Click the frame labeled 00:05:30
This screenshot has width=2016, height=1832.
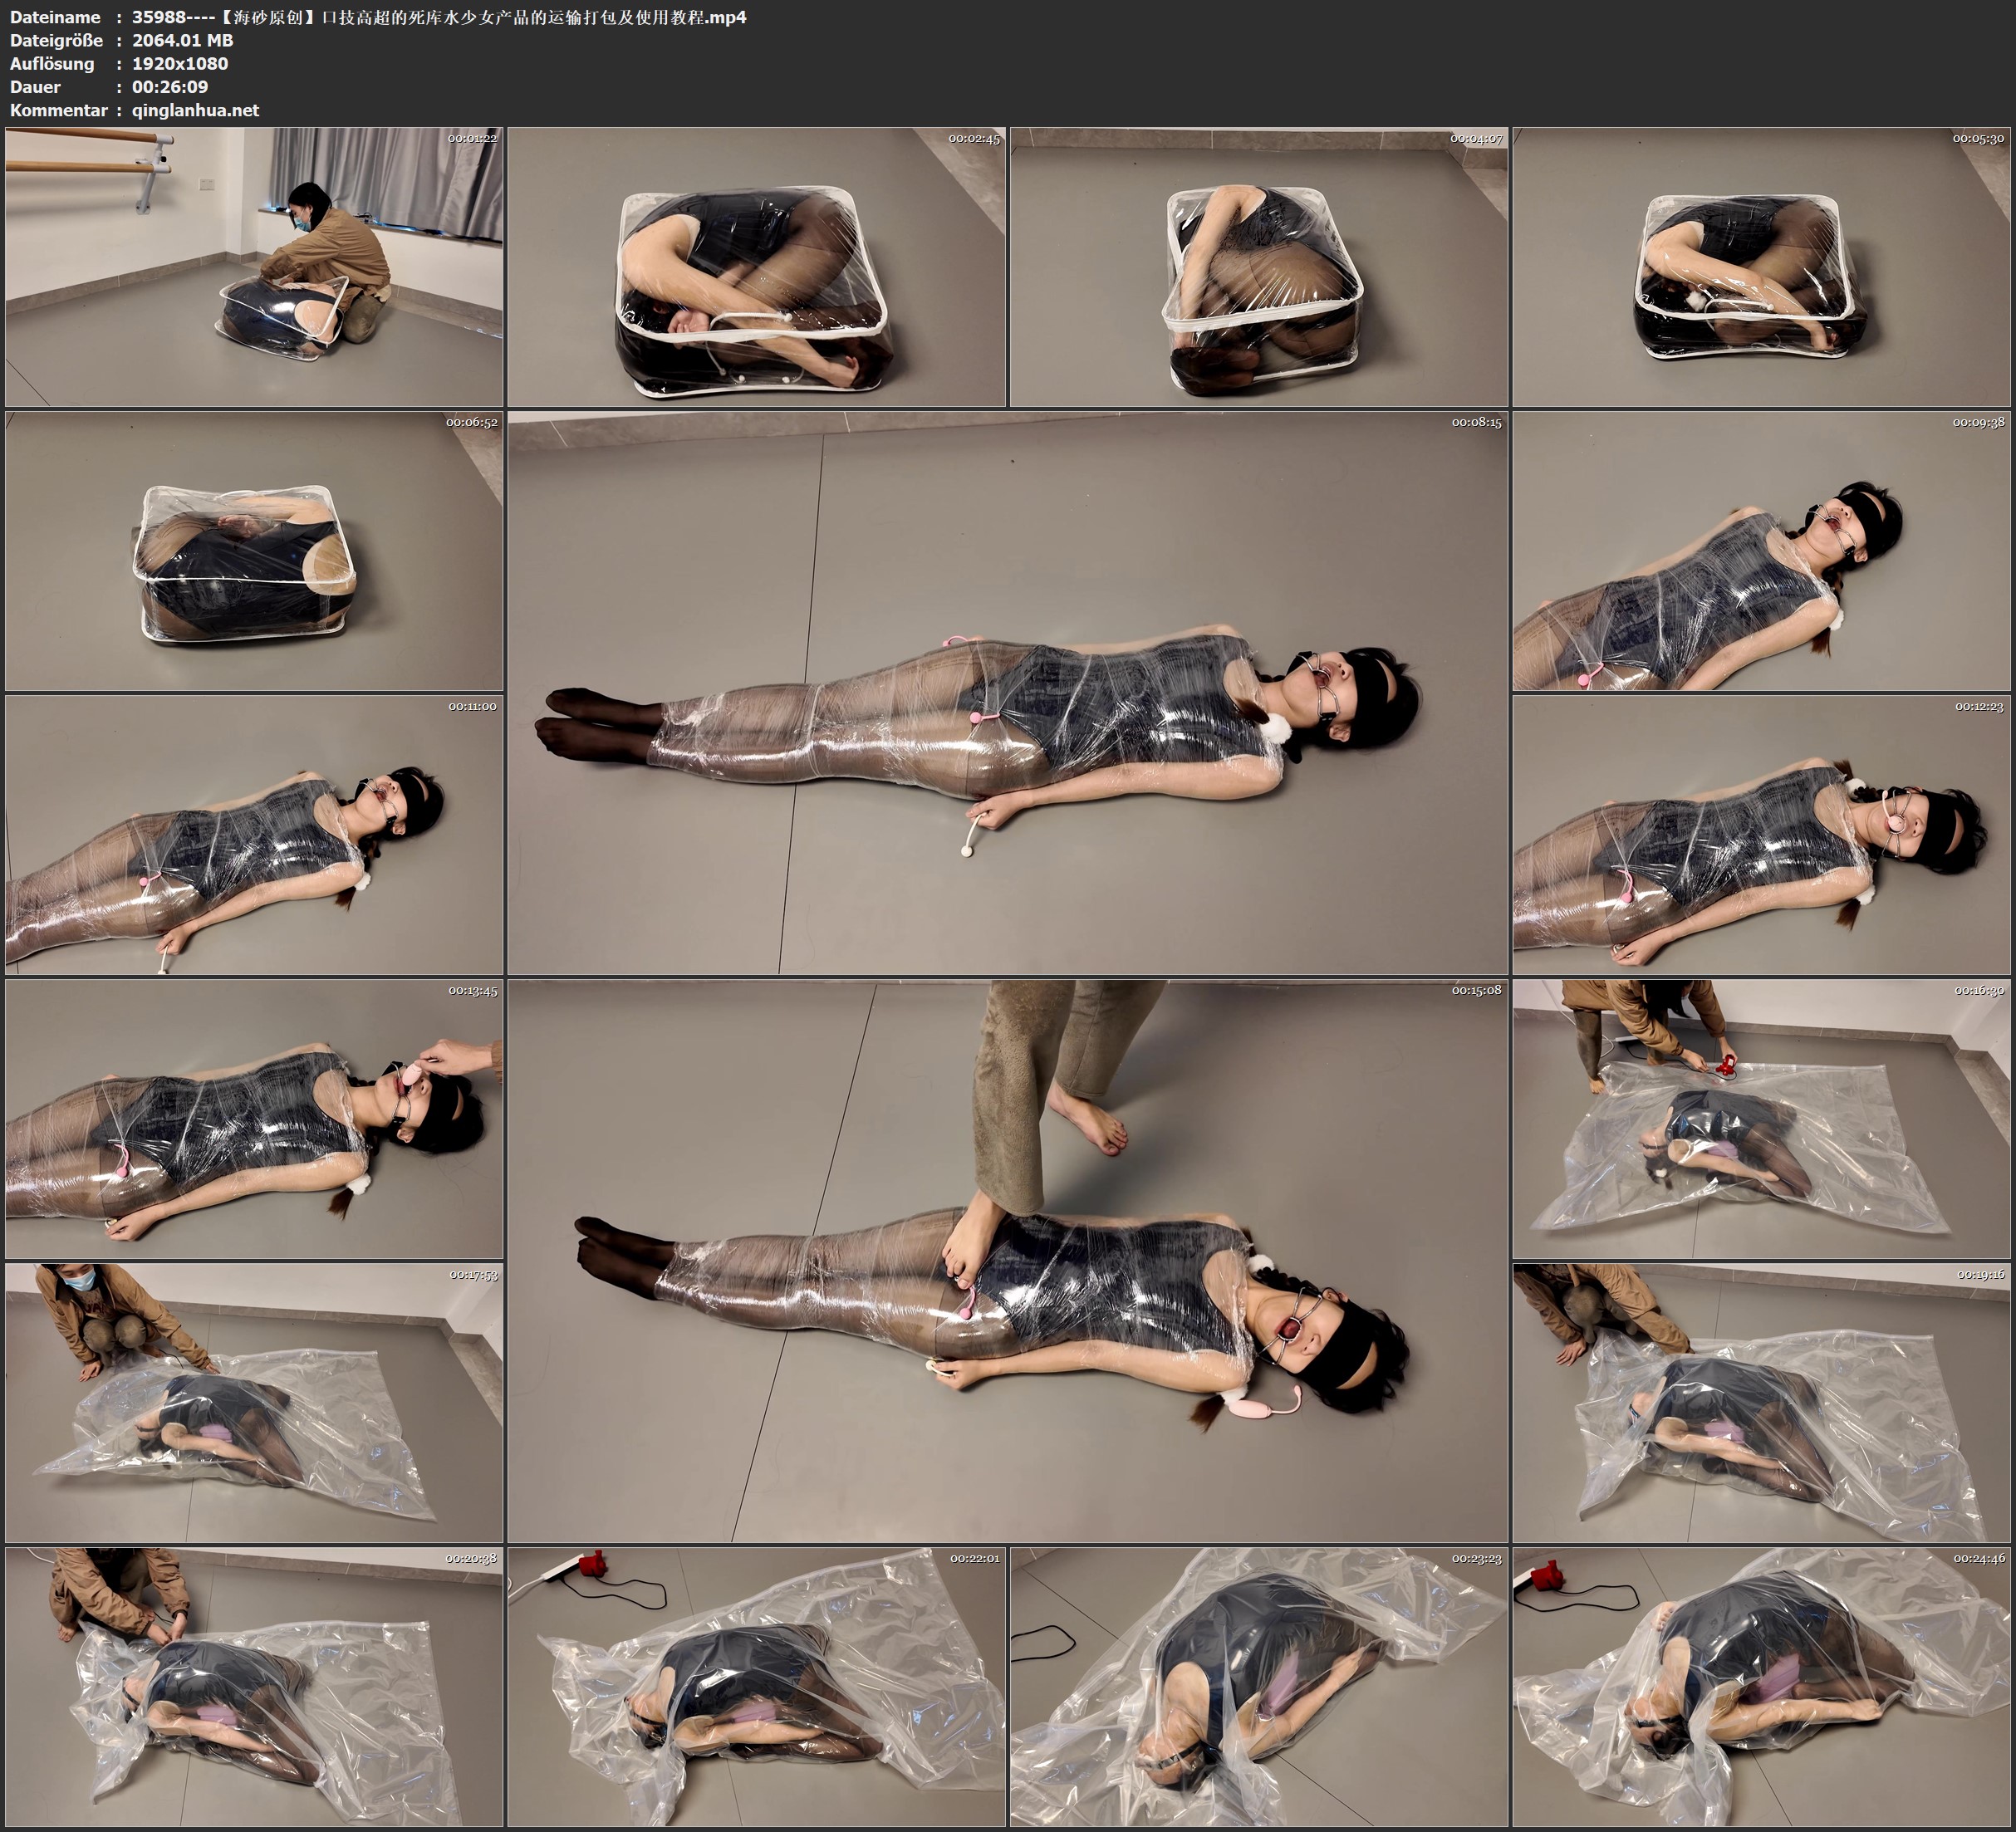tap(1761, 267)
